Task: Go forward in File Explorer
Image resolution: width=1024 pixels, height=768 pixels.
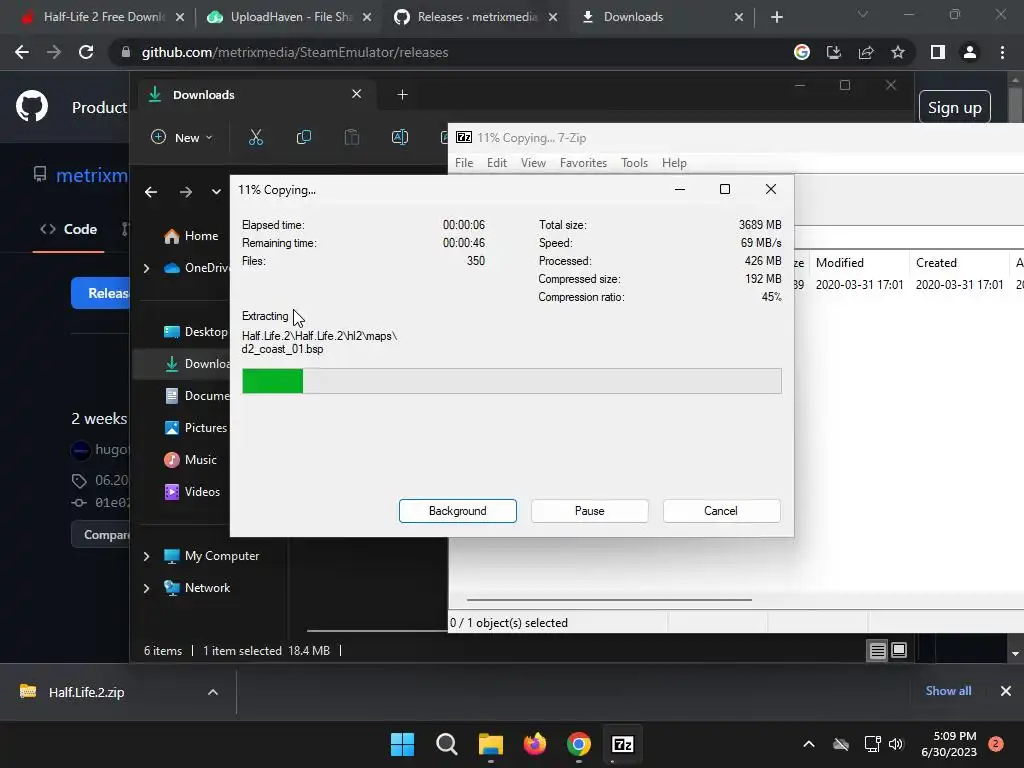Action: point(185,191)
